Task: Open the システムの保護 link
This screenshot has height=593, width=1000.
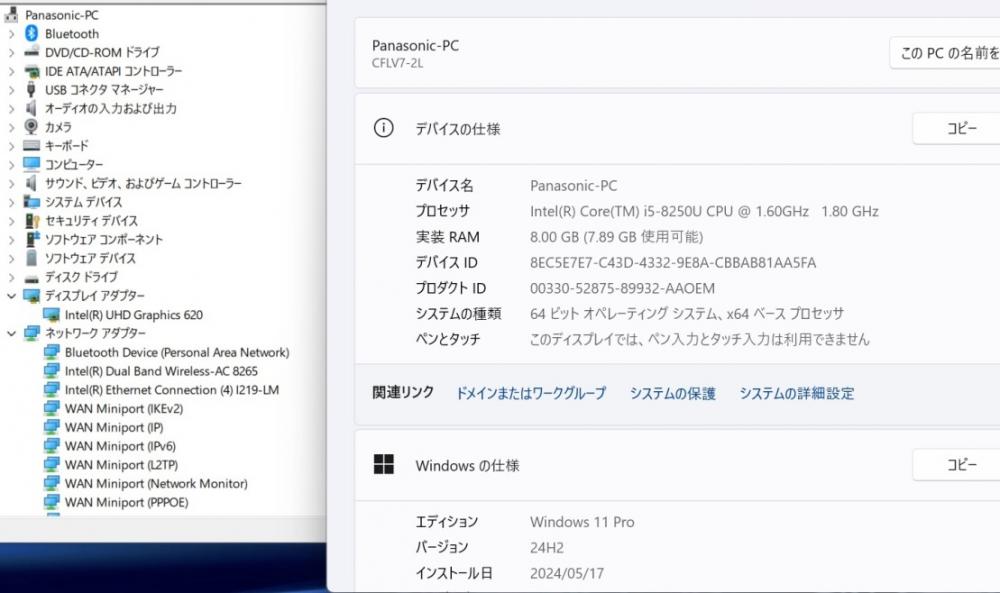Action: tap(673, 393)
